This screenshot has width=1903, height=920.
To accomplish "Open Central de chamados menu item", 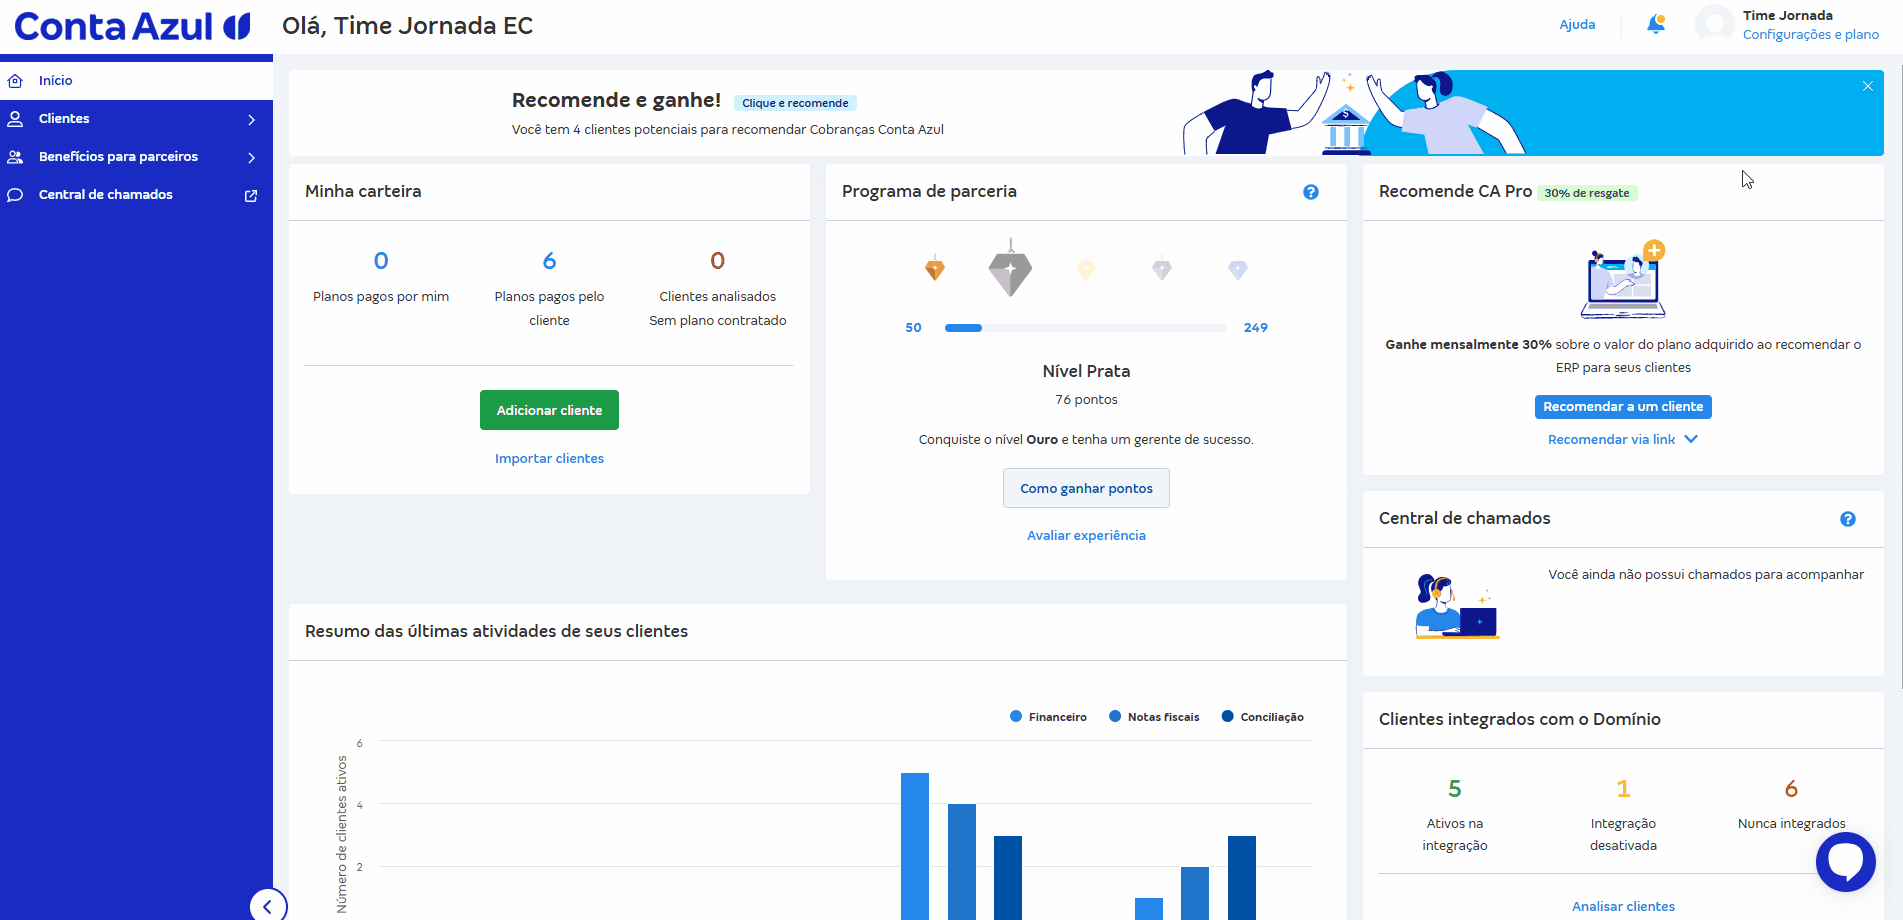I will click(x=136, y=195).
